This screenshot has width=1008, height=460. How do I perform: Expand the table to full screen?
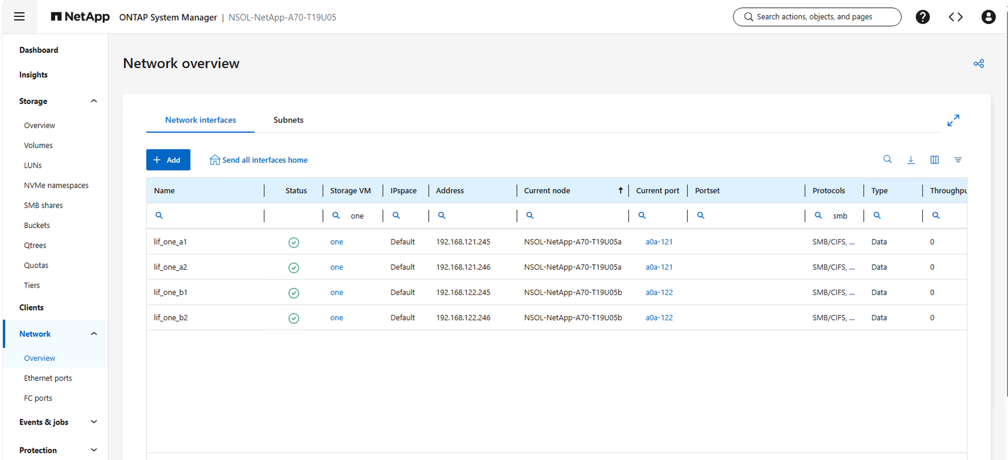[953, 120]
